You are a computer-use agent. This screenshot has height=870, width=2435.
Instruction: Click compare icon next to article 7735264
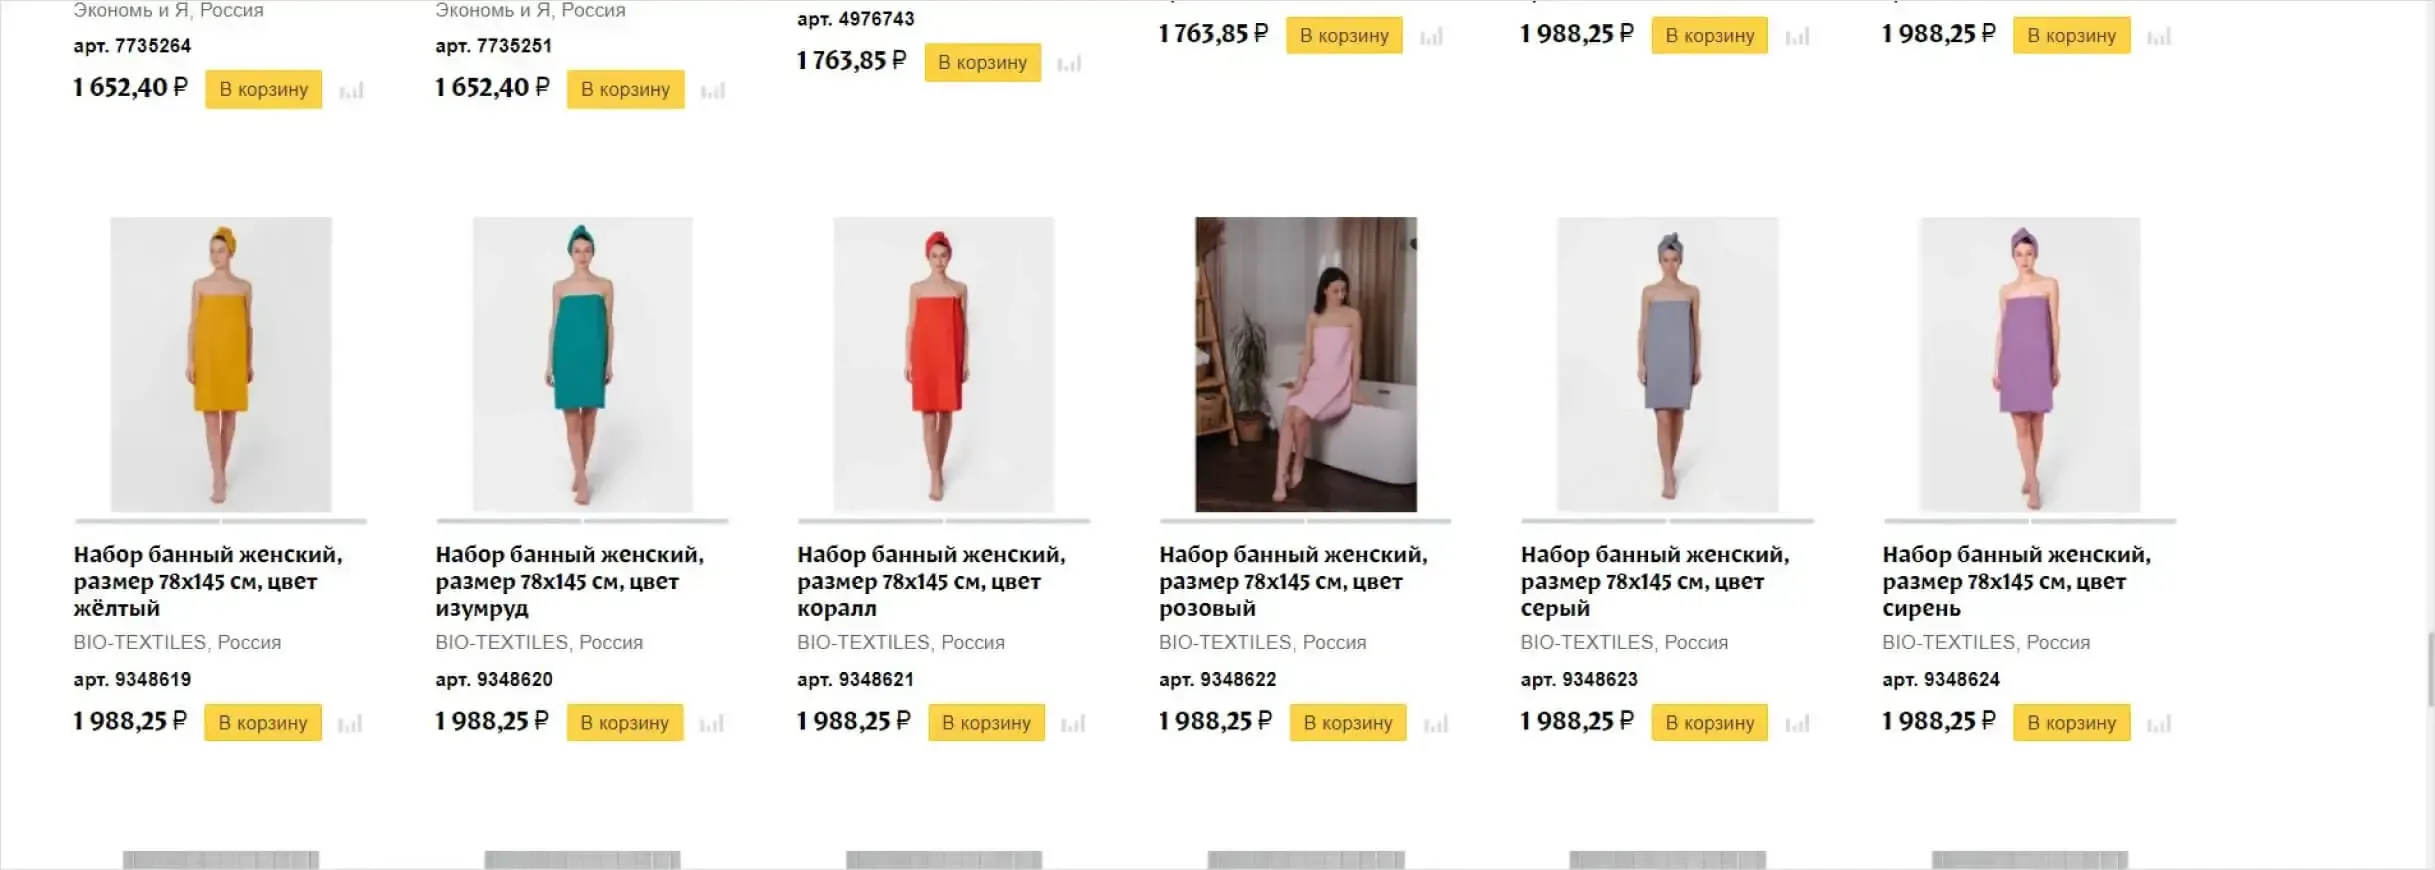(x=351, y=91)
